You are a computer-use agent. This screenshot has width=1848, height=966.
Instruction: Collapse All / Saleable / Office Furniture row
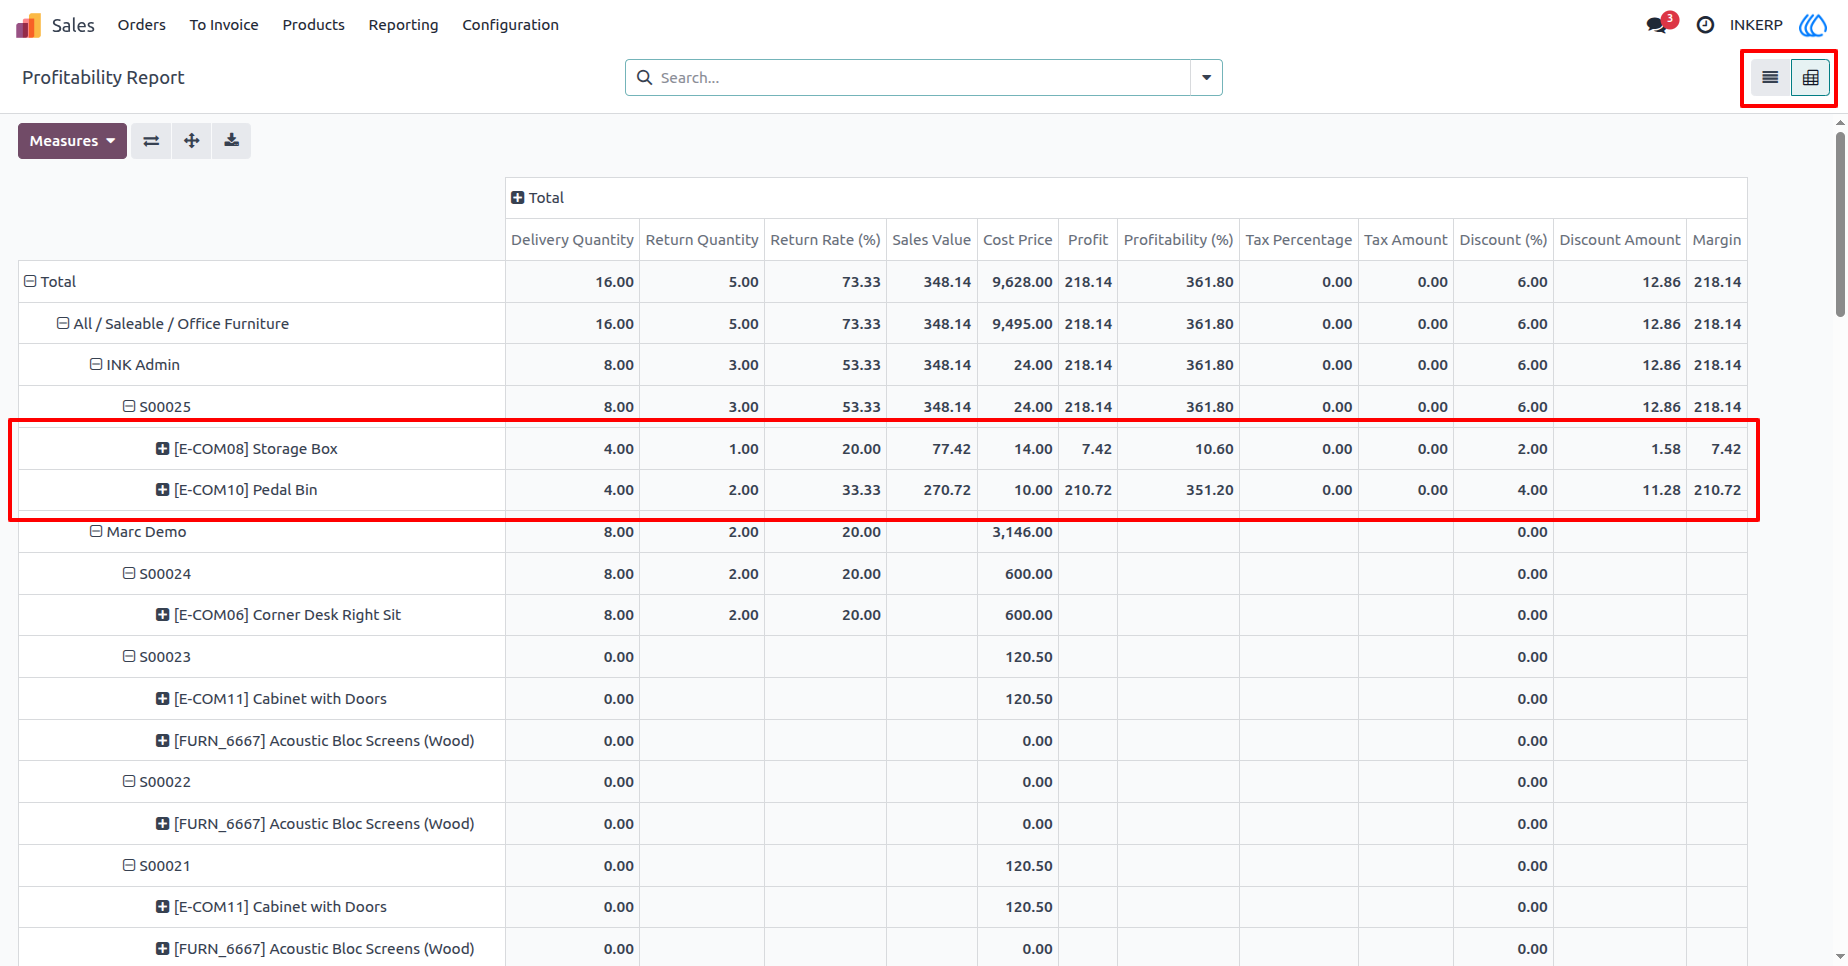tap(63, 324)
